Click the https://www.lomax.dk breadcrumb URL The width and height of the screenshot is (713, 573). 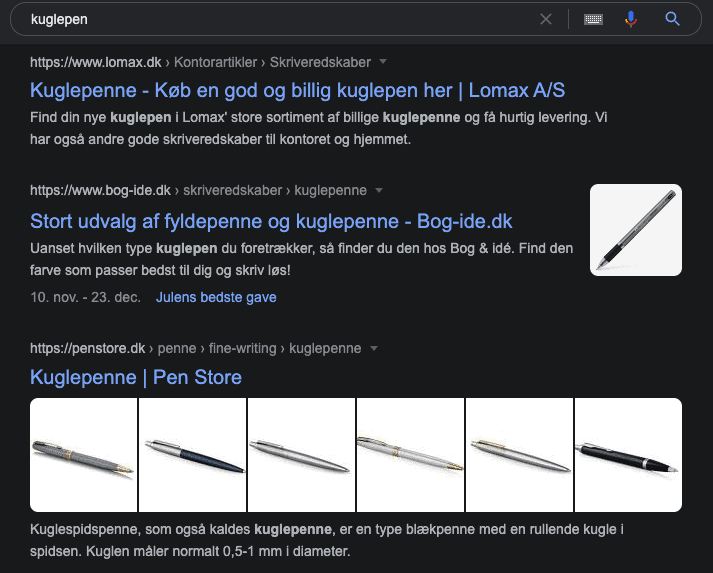coord(95,62)
